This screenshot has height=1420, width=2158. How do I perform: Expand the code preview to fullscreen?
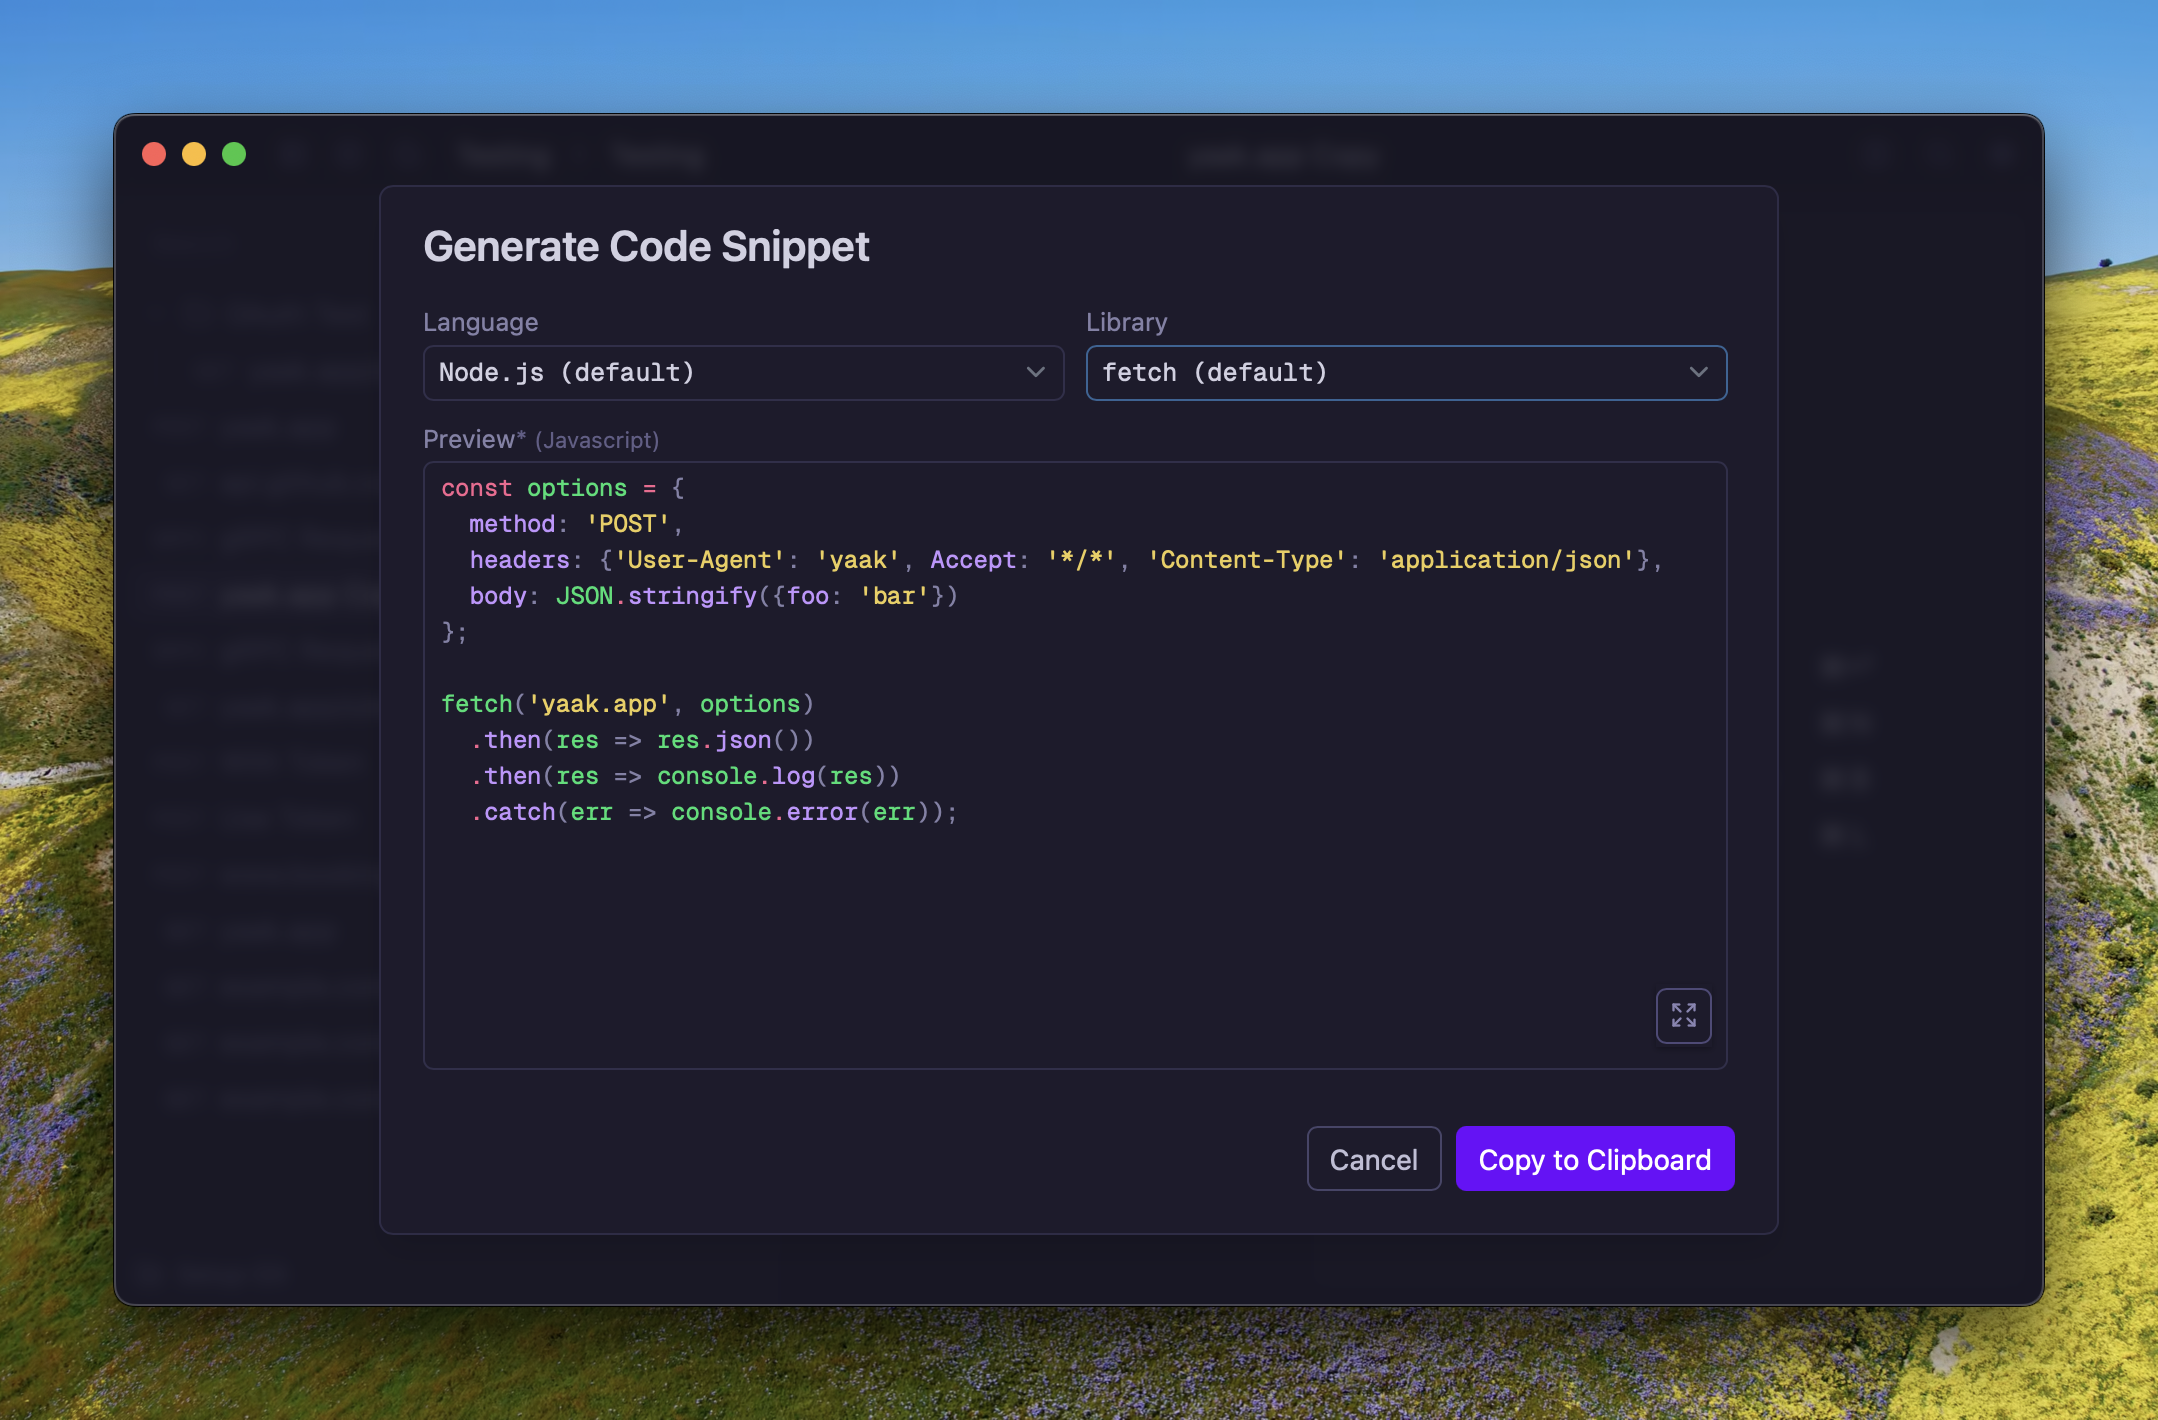1683,1015
